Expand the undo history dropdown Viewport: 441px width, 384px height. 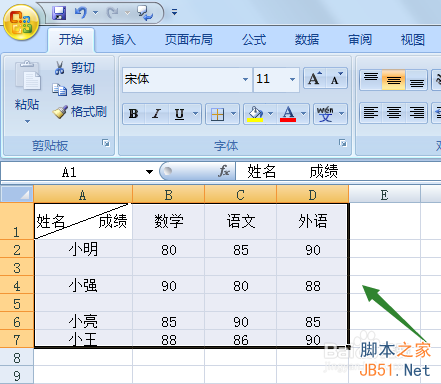coord(95,13)
